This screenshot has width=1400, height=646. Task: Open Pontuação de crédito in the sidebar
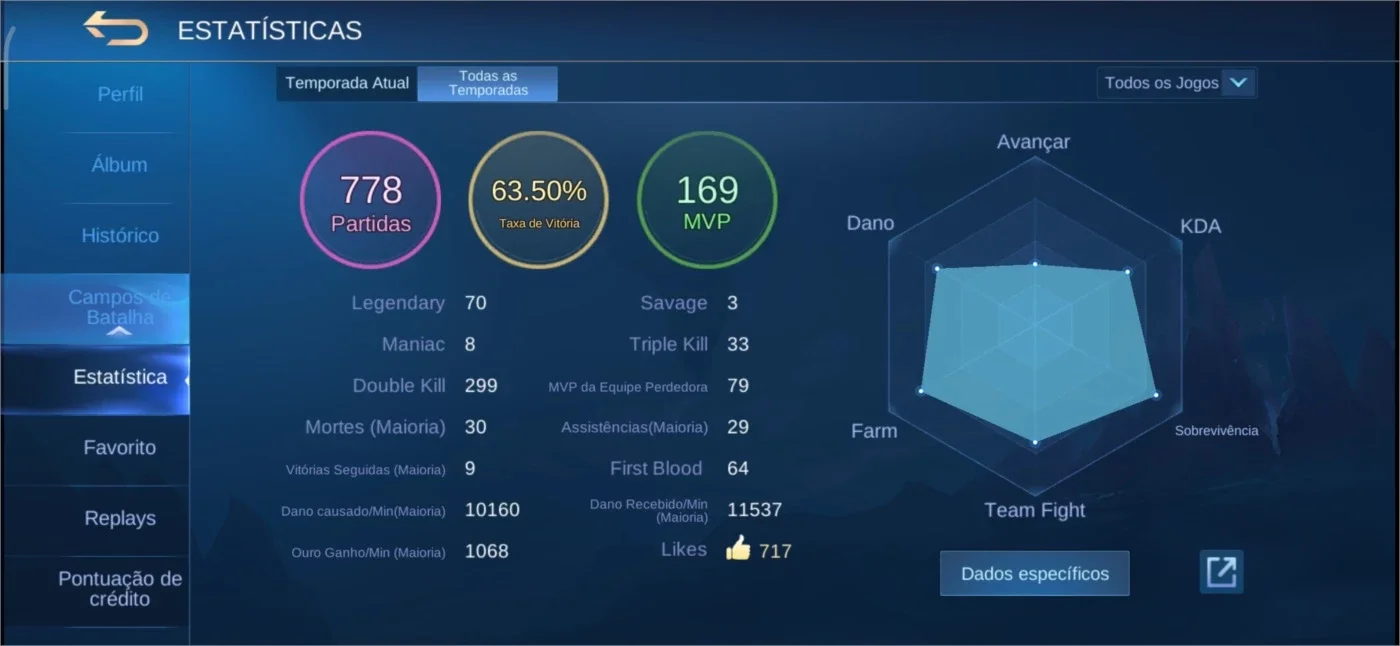pyautogui.click(x=120, y=589)
